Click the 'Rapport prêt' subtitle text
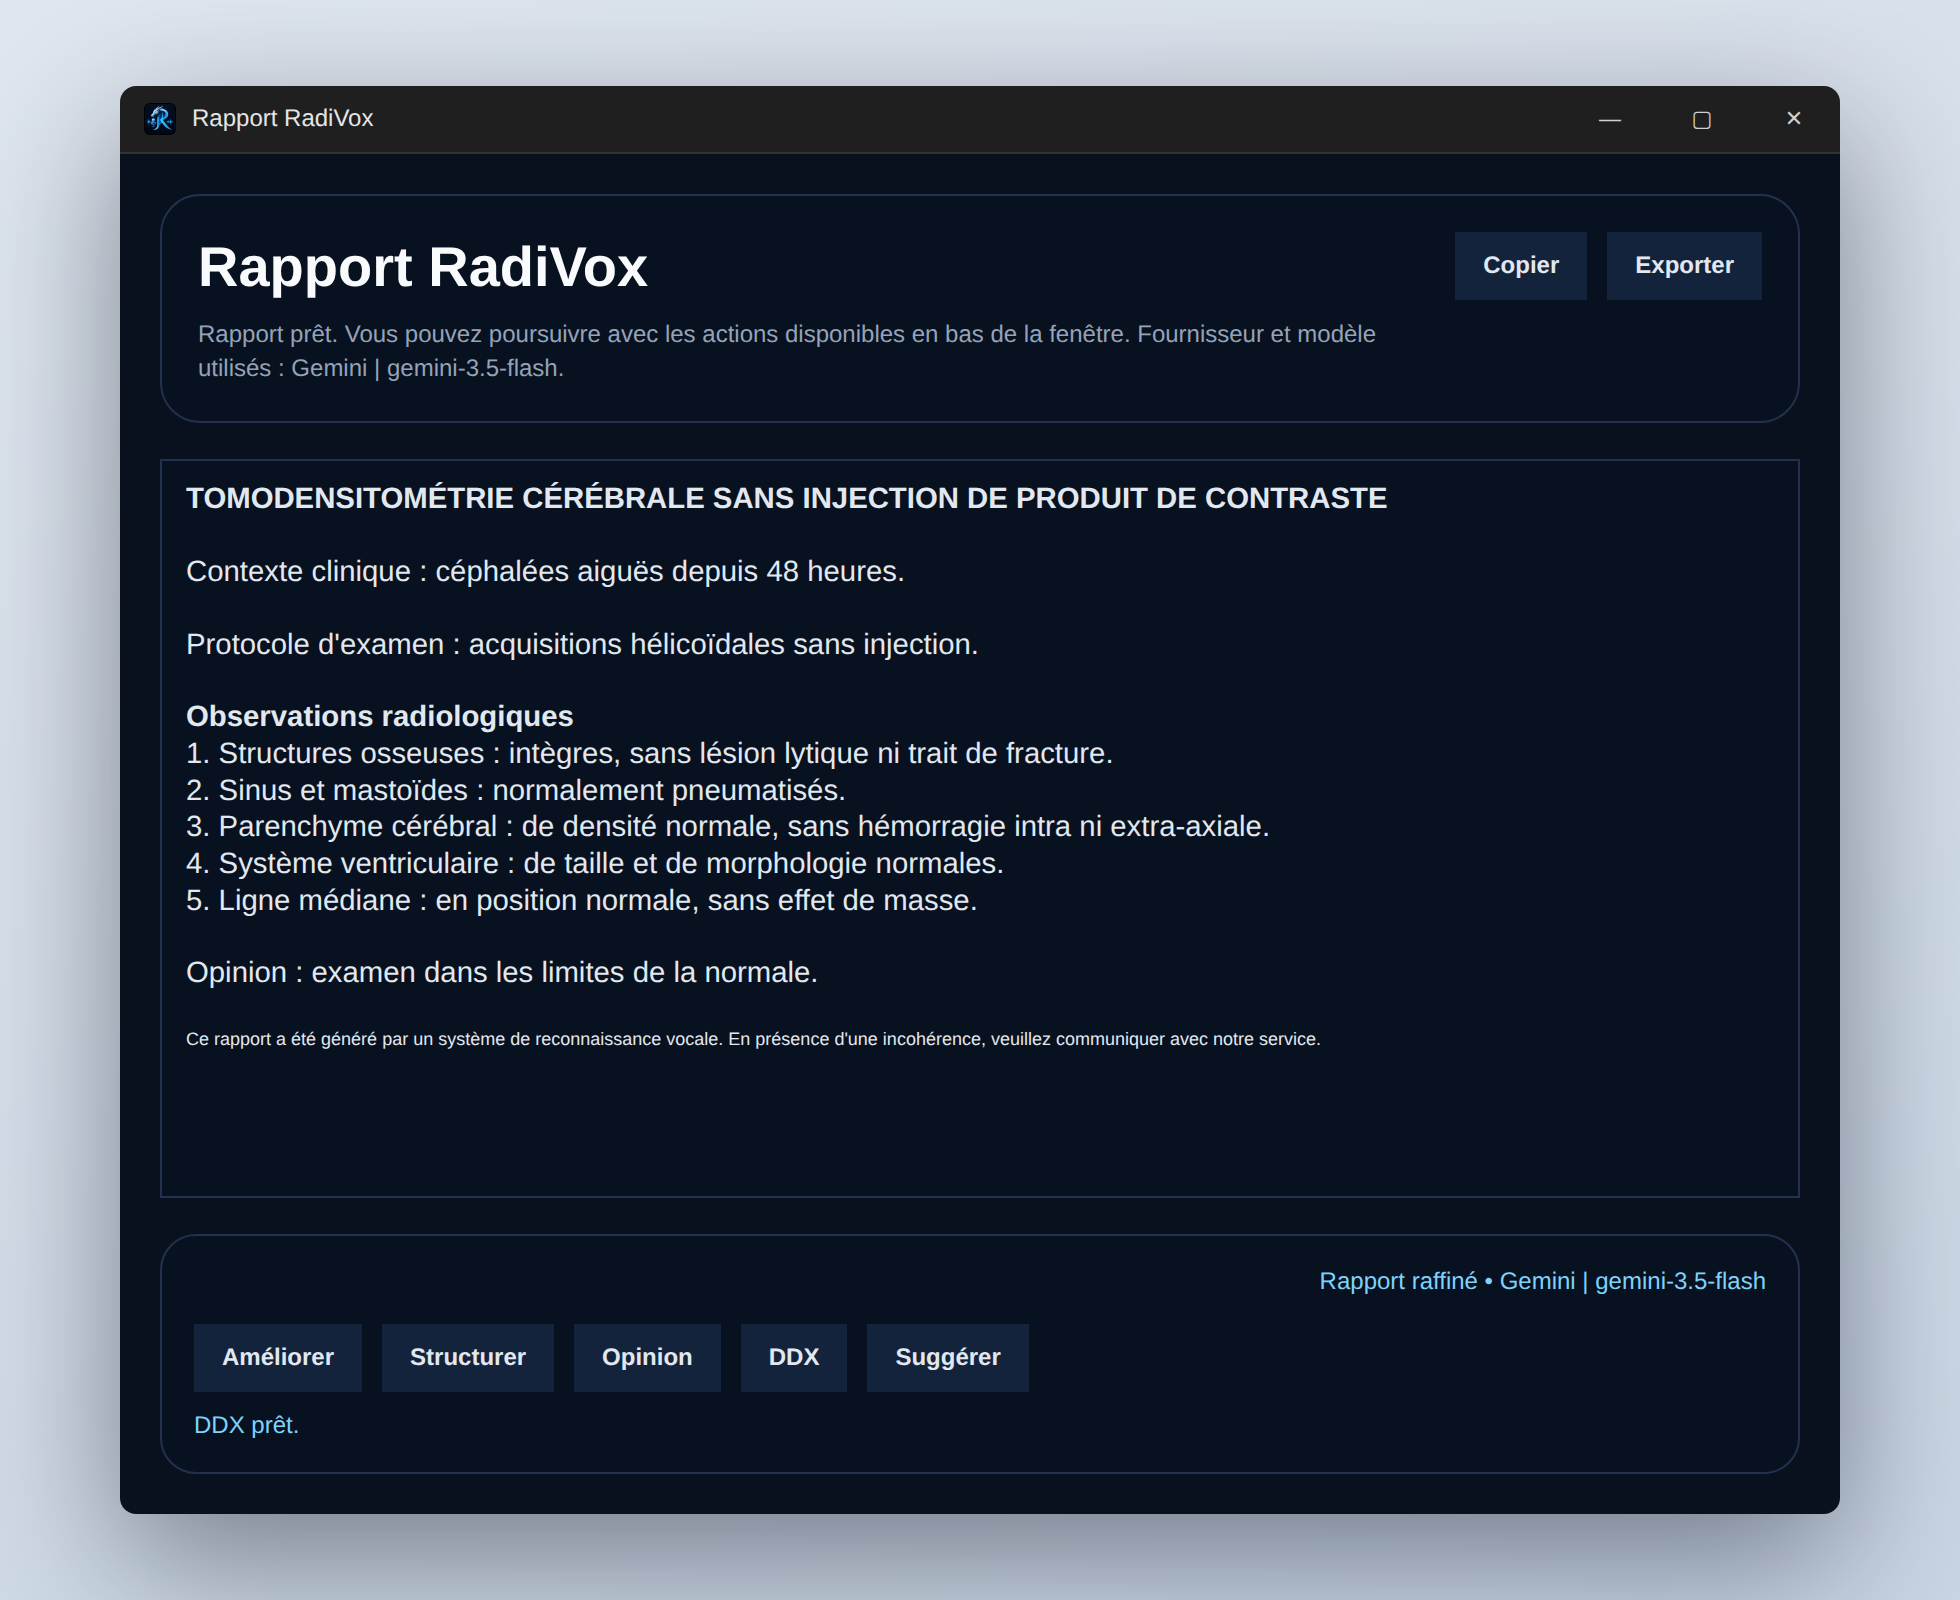1960x1600 pixels. tap(787, 351)
